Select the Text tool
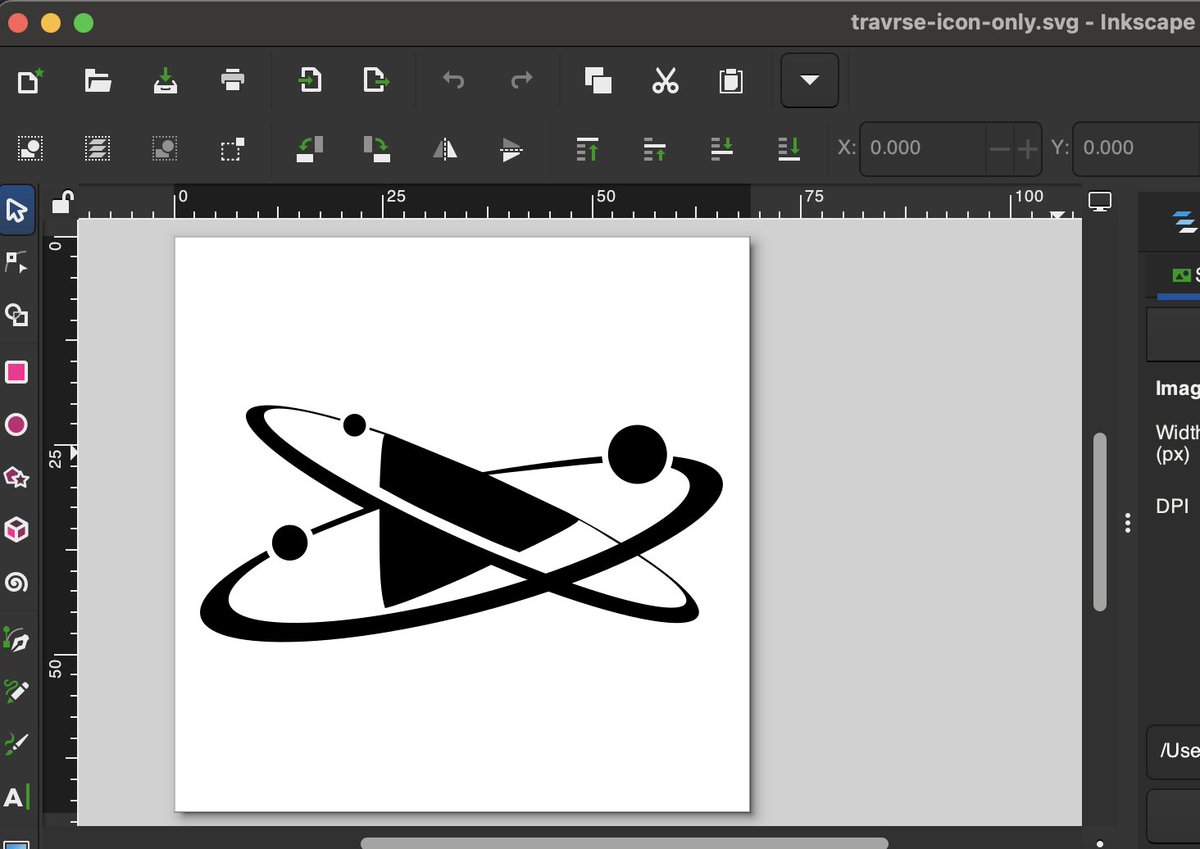 (16, 797)
